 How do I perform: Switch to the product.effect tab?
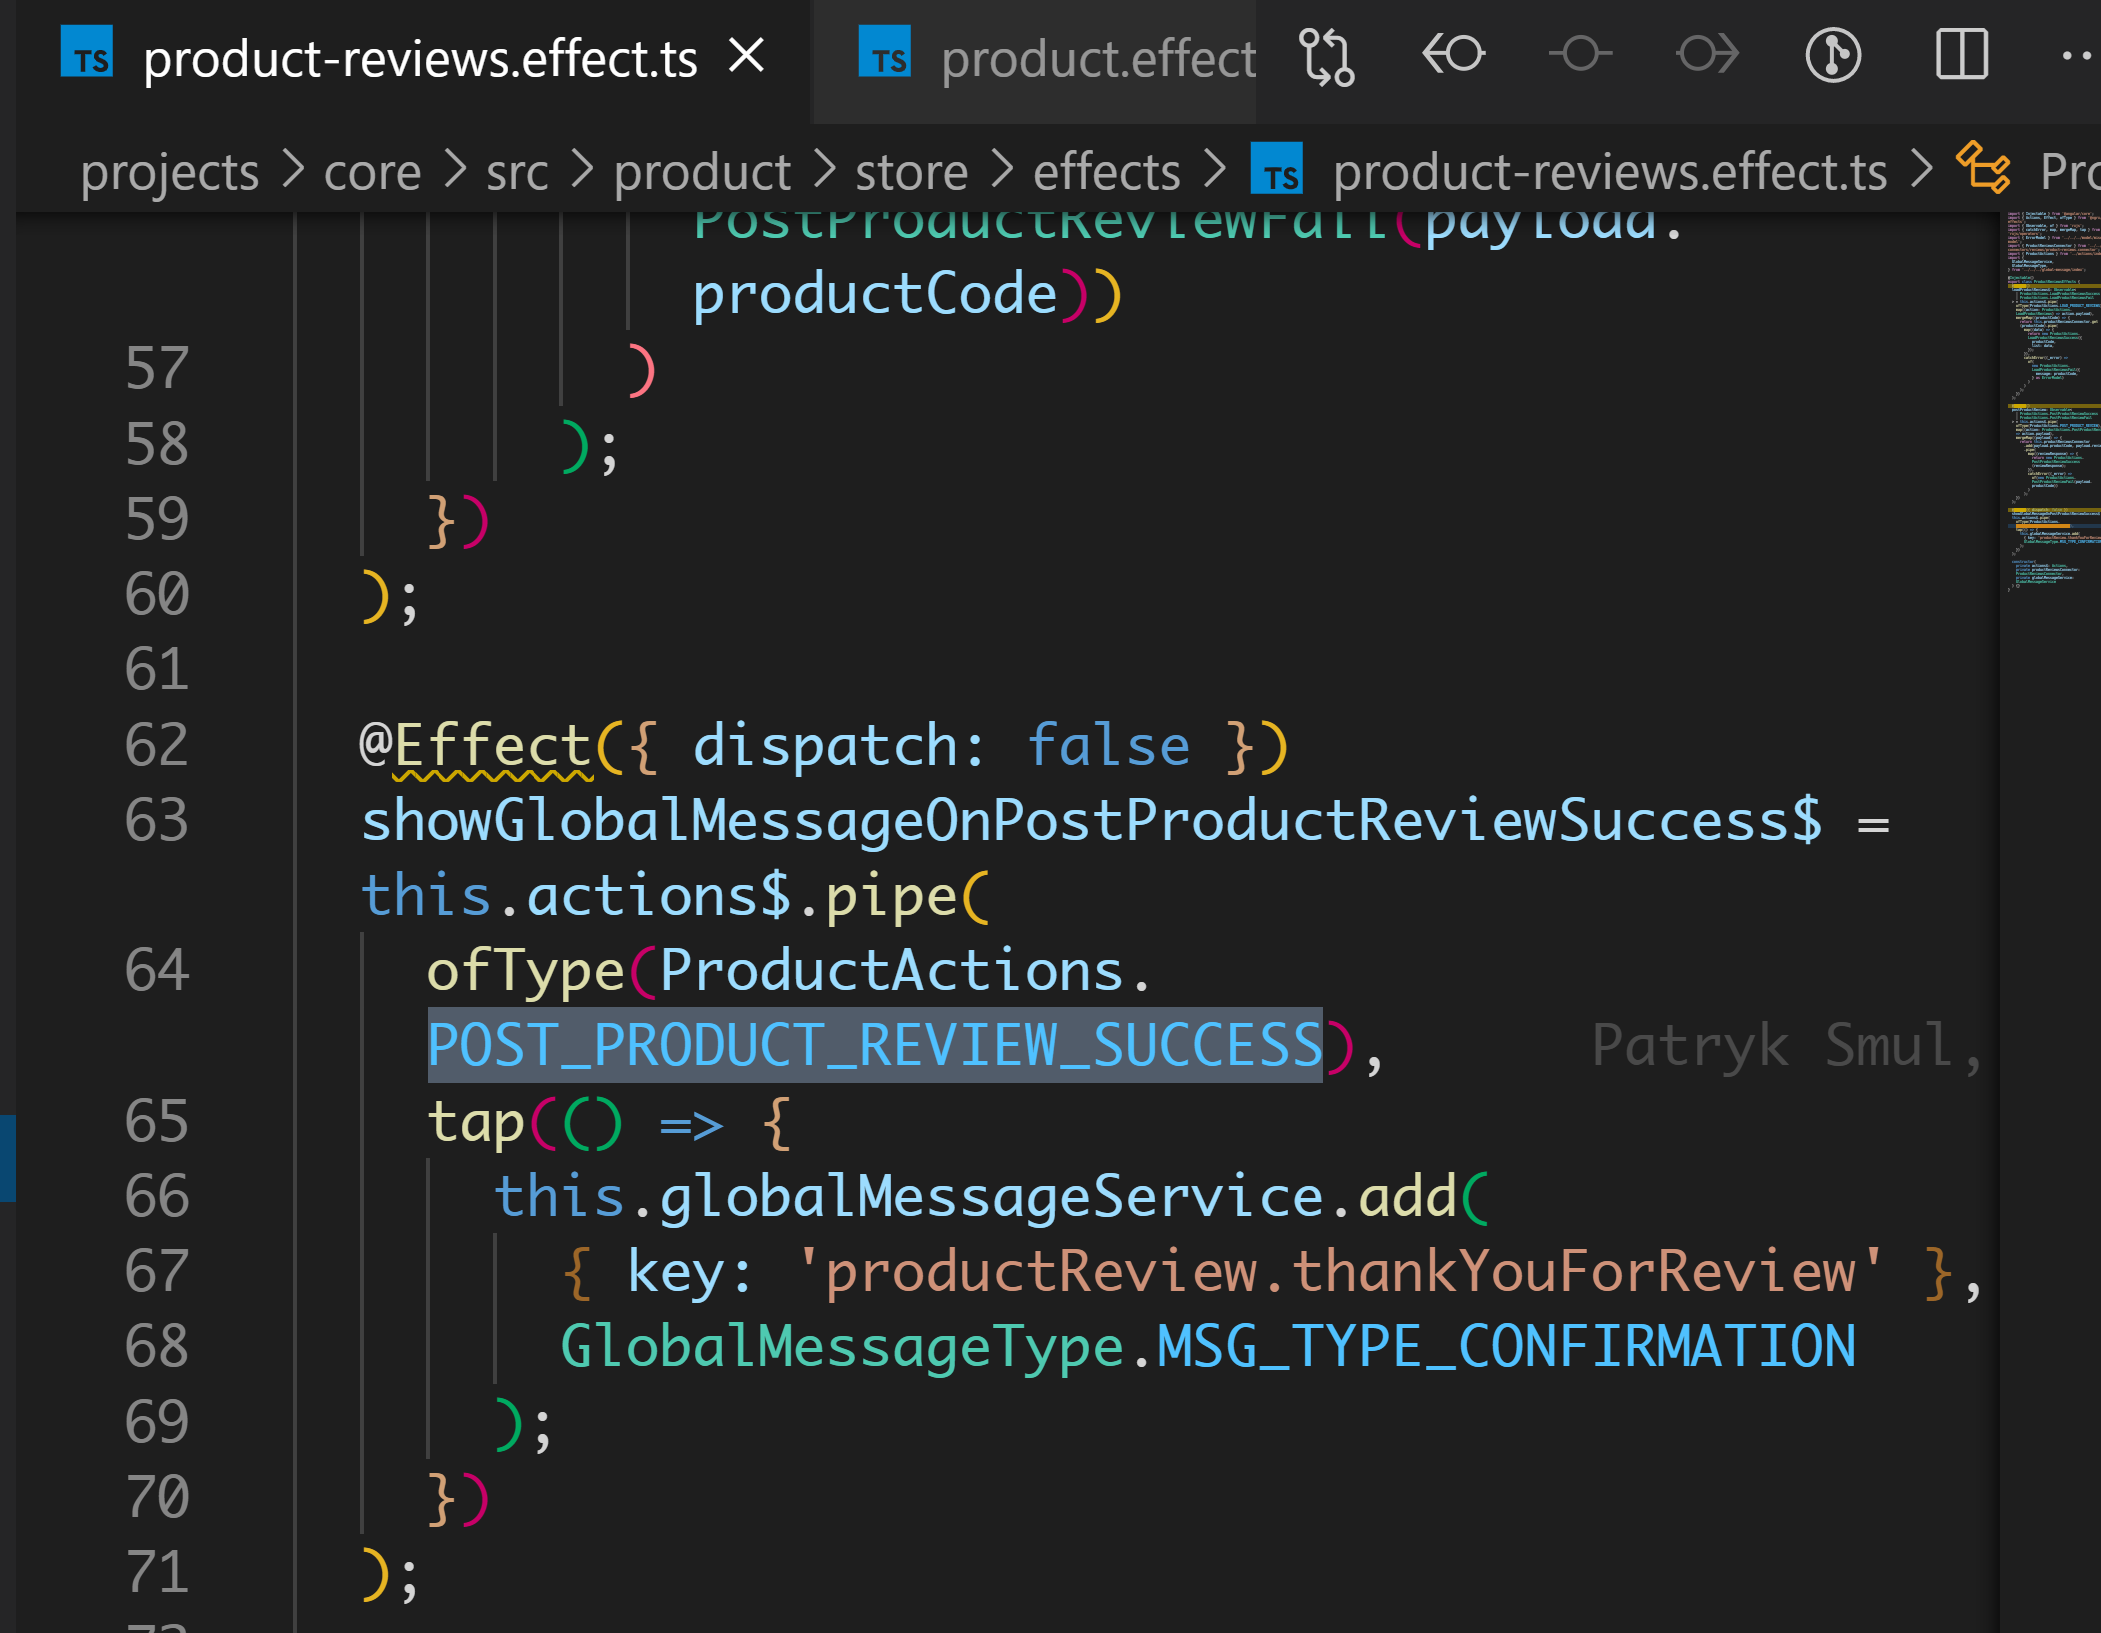pyautogui.click(x=1096, y=58)
